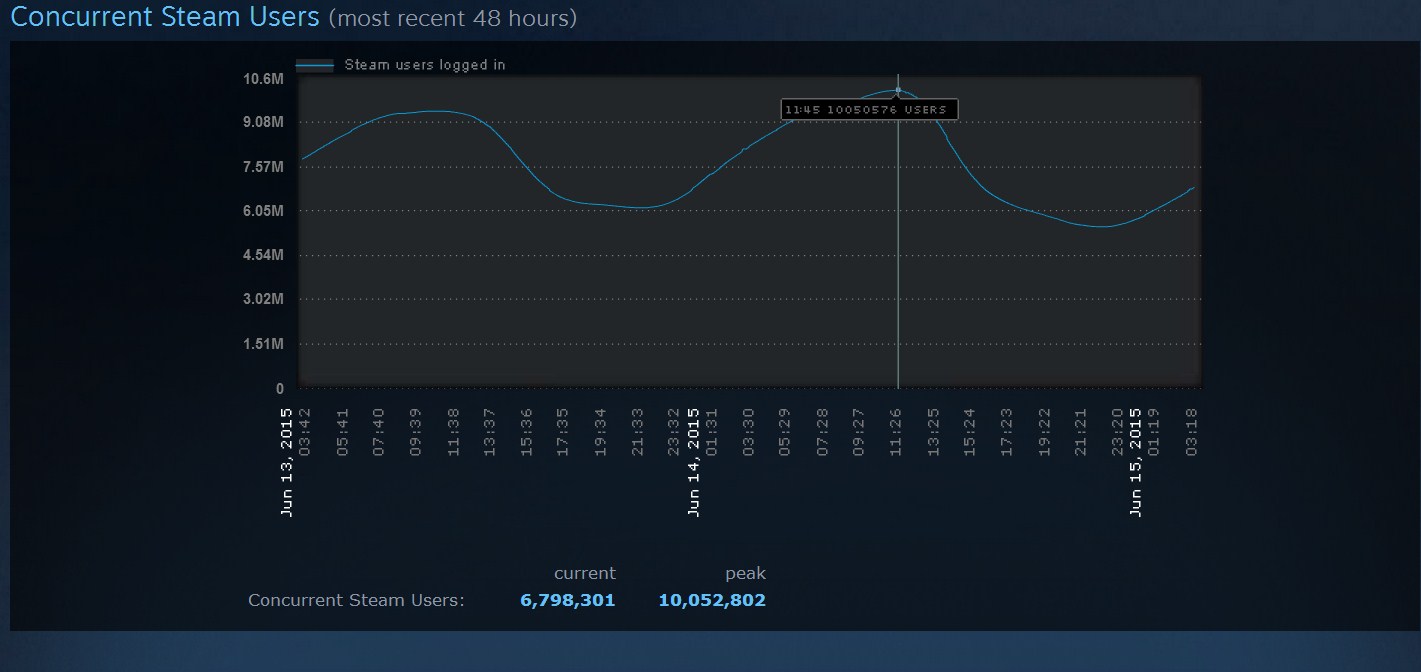This screenshot has width=1421, height=672.
Task: Click the blue legend line swatch
Action: click(315, 65)
